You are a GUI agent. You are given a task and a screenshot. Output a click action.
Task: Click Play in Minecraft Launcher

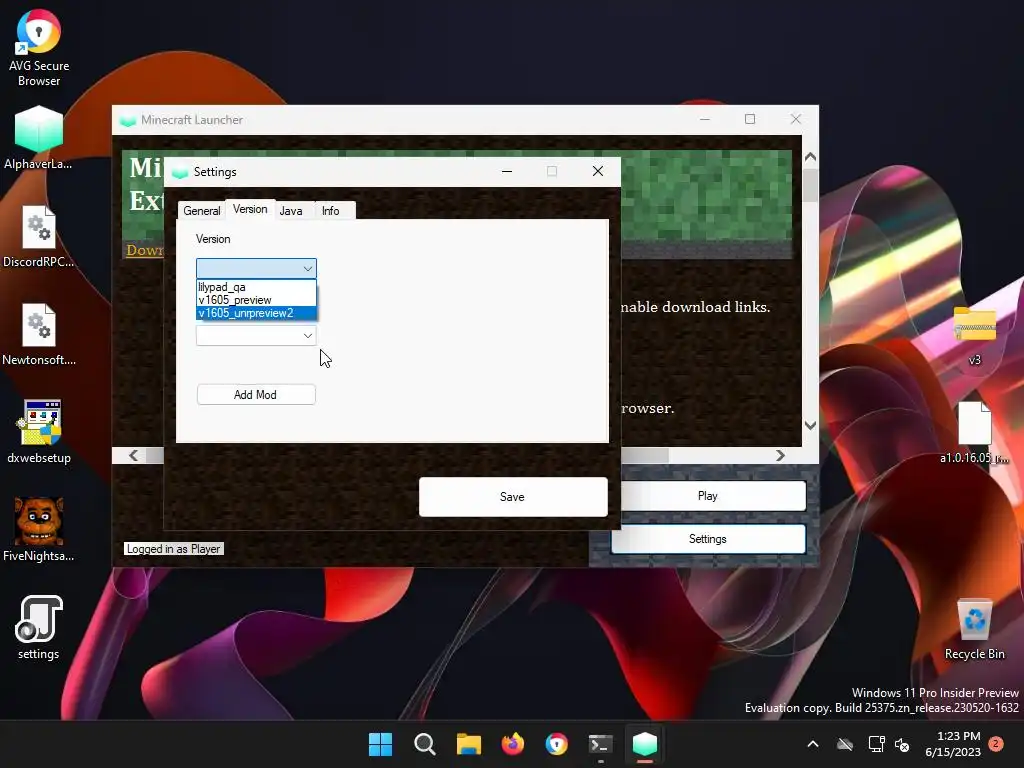coord(707,496)
